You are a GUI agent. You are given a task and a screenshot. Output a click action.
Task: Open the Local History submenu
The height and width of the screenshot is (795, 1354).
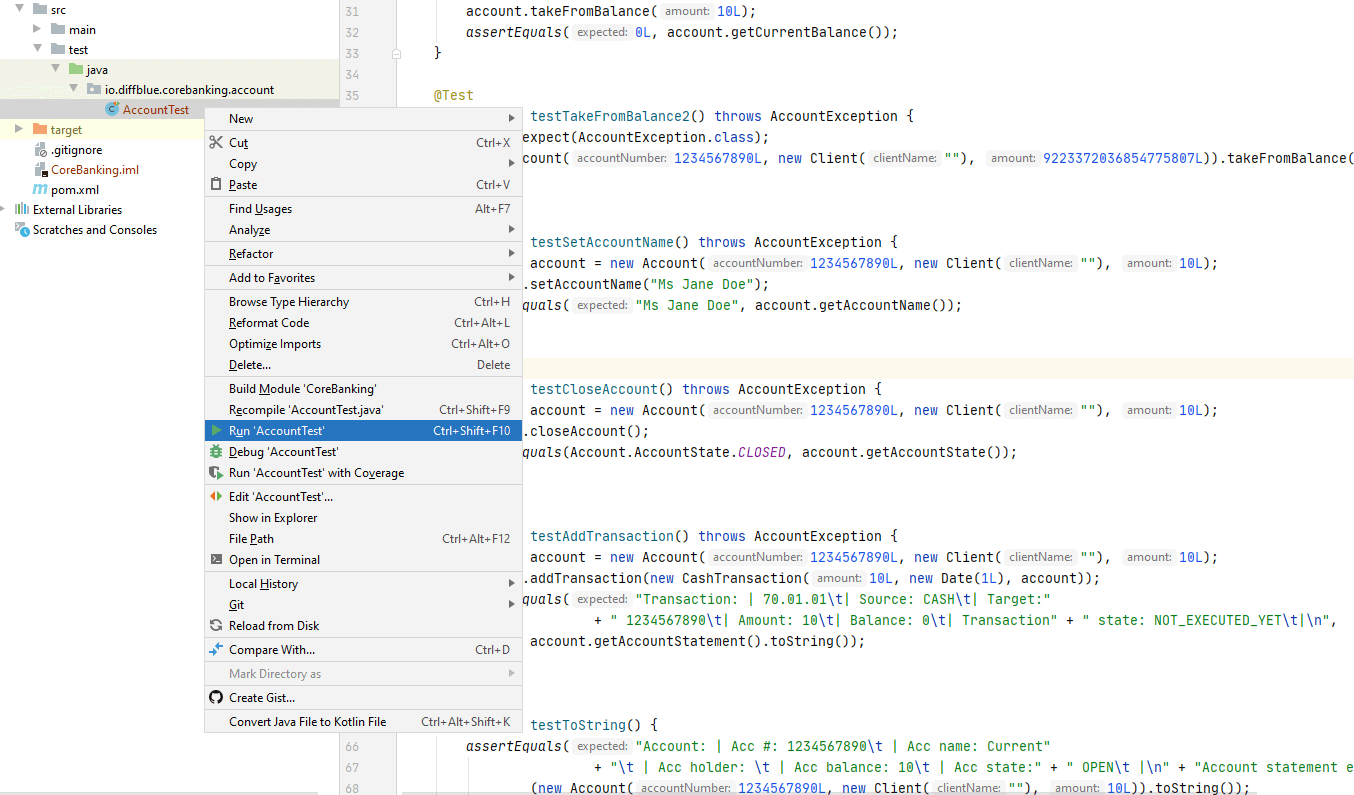[363, 584]
